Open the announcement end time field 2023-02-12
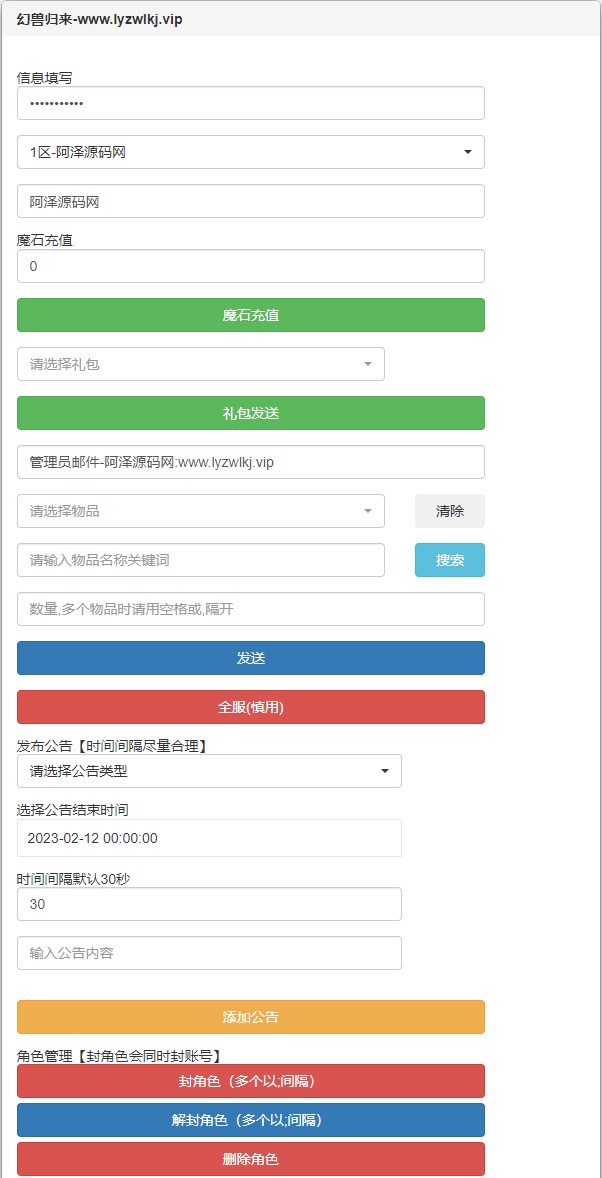 pyautogui.click(x=209, y=838)
